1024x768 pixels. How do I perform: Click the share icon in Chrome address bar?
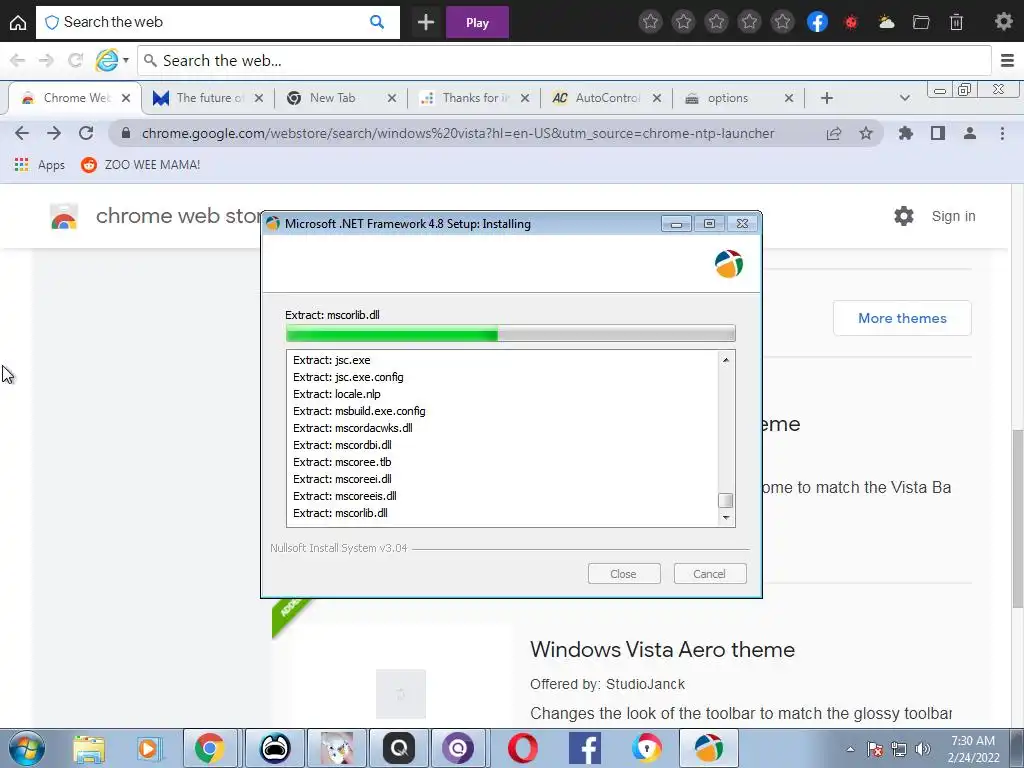pos(834,133)
